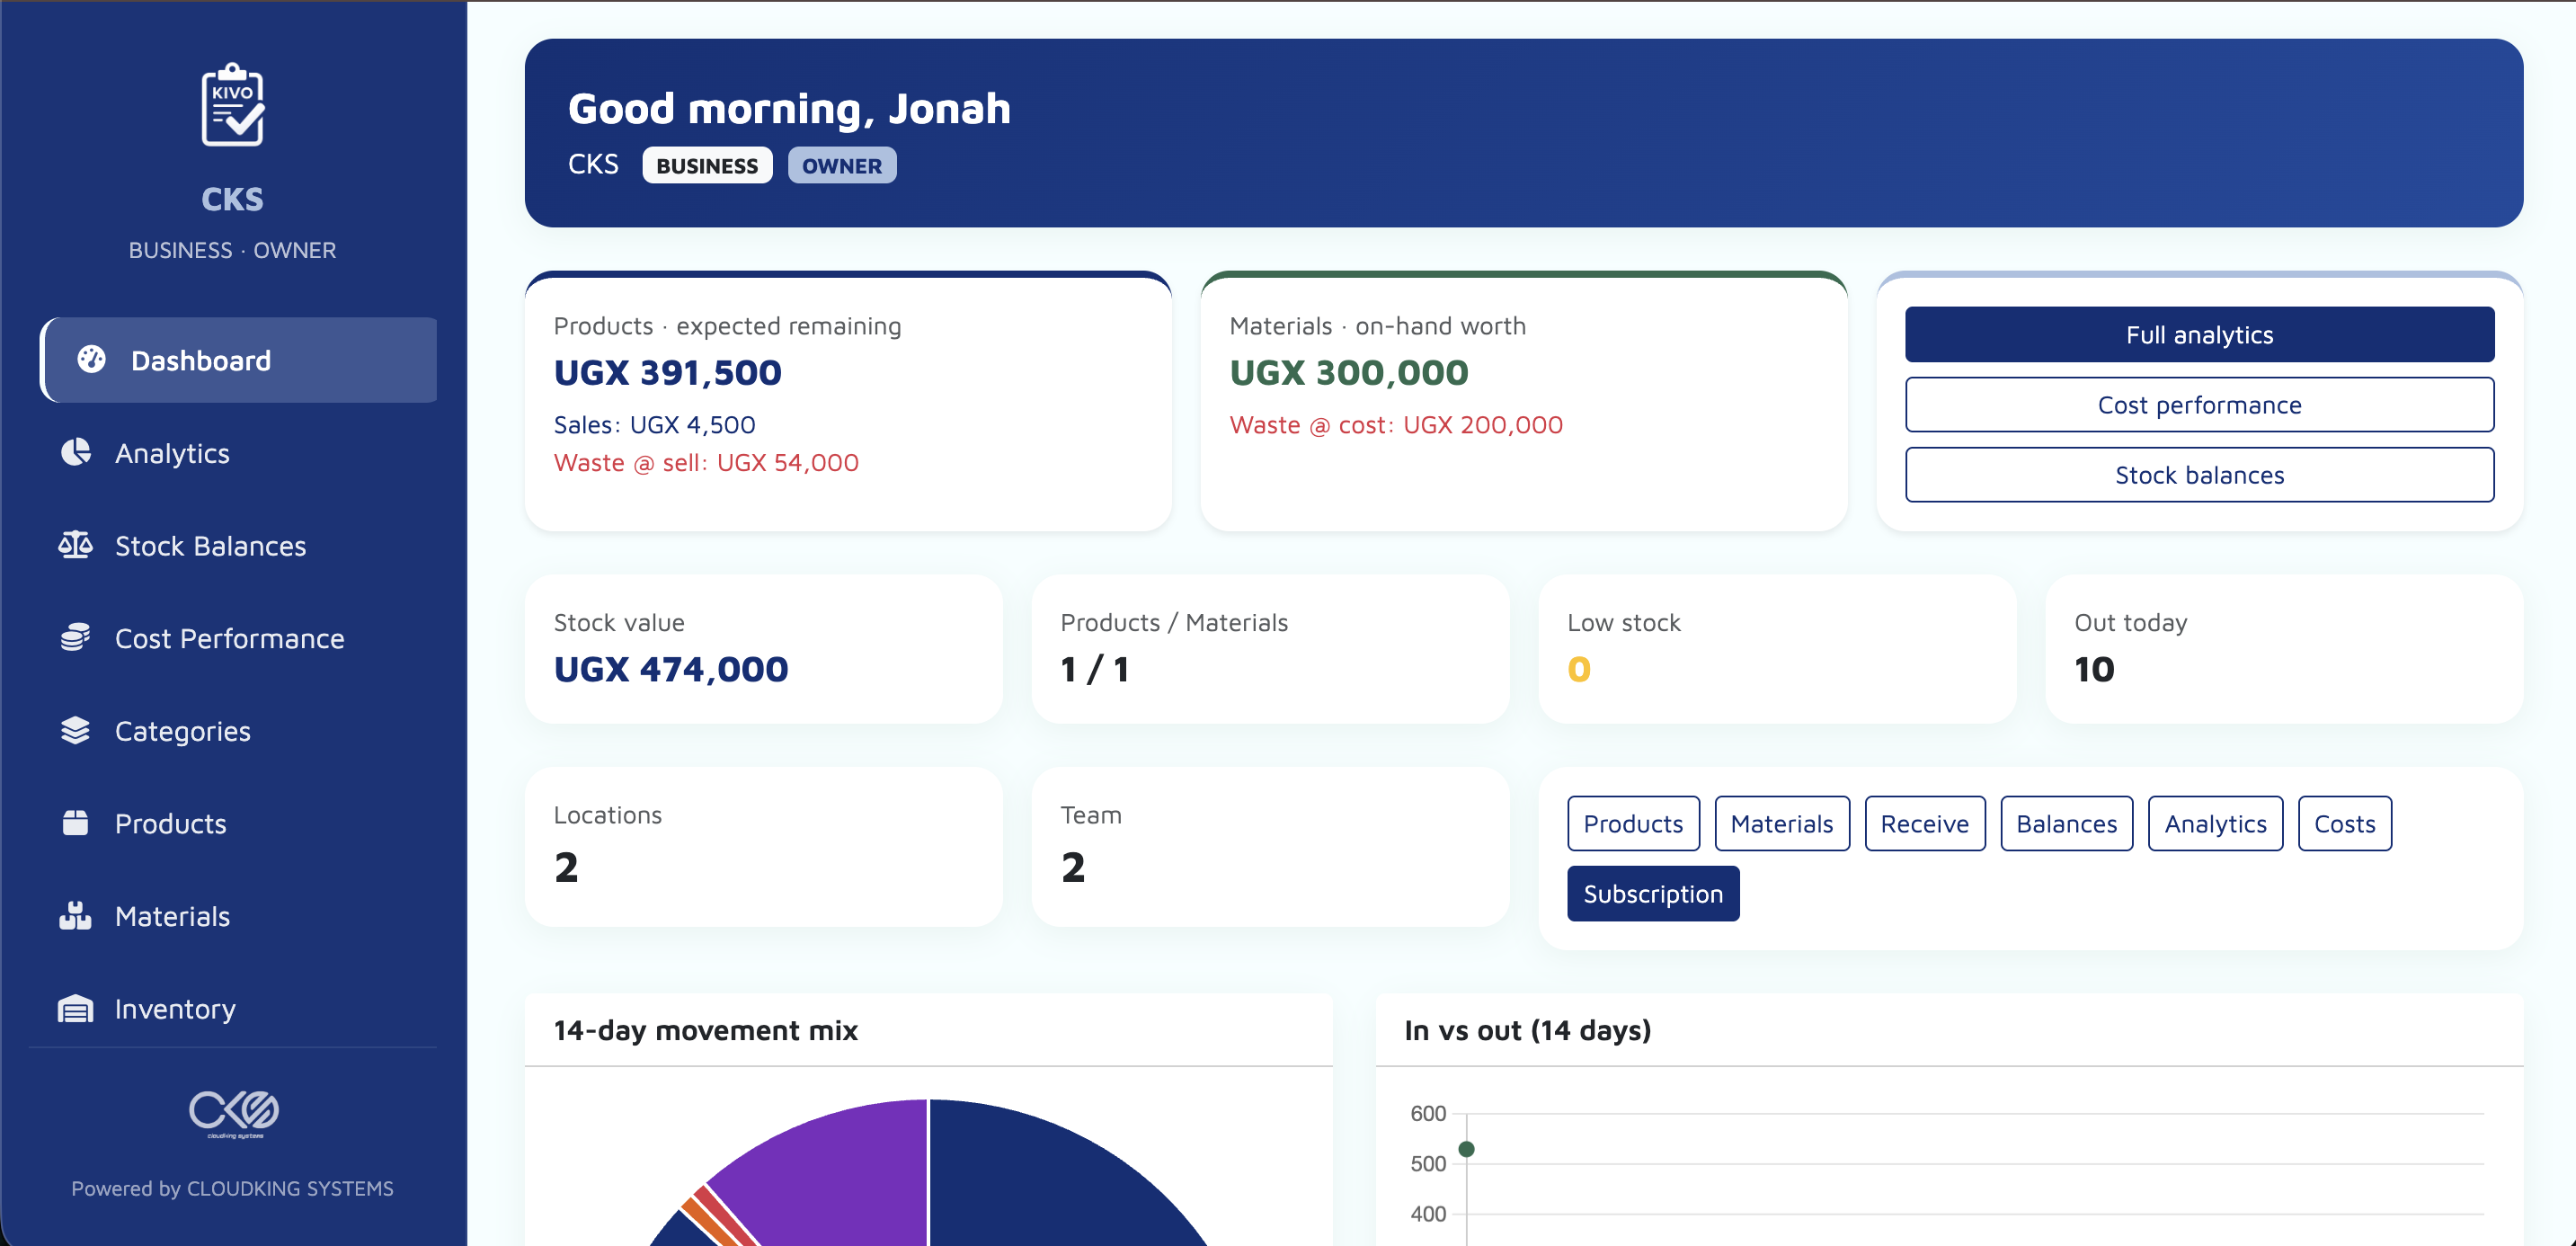Click the Low stock count 0
The width and height of the screenshot is (2576, 1246).
tap(1579, 669)
